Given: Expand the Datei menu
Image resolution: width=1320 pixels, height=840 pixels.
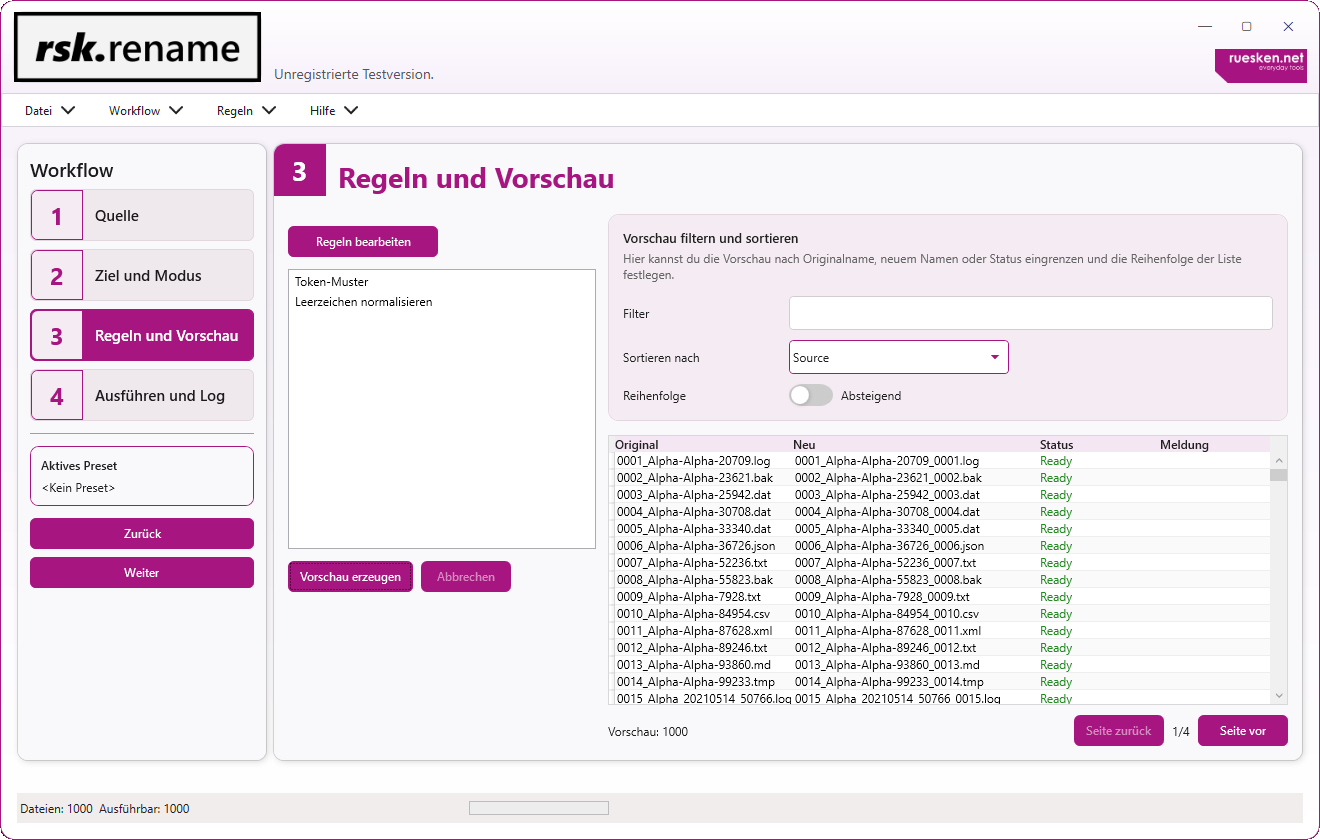Looking at the screenshot, I should click(x=49, y=111).
